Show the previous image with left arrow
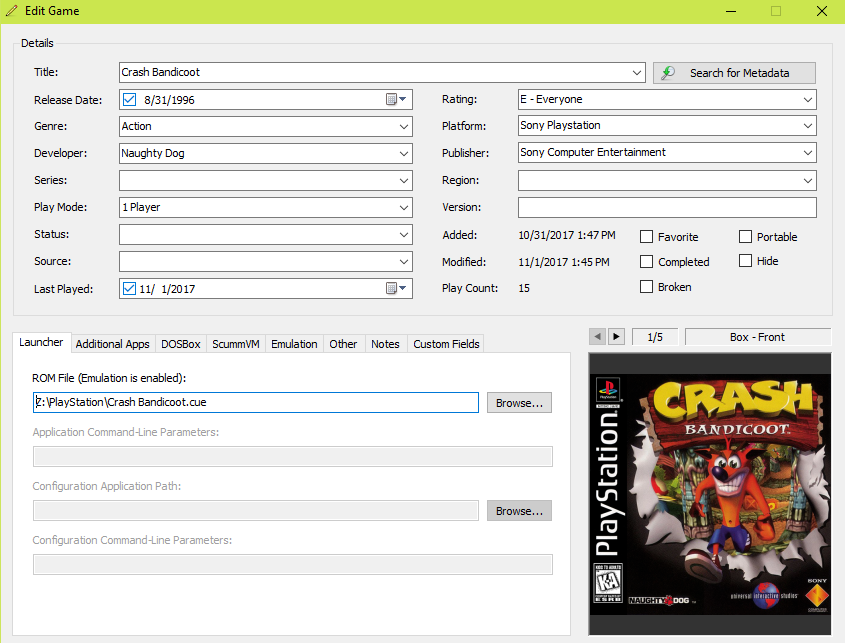Image resolution: width=845 pixels, height=643 pixels. point(597,337)
